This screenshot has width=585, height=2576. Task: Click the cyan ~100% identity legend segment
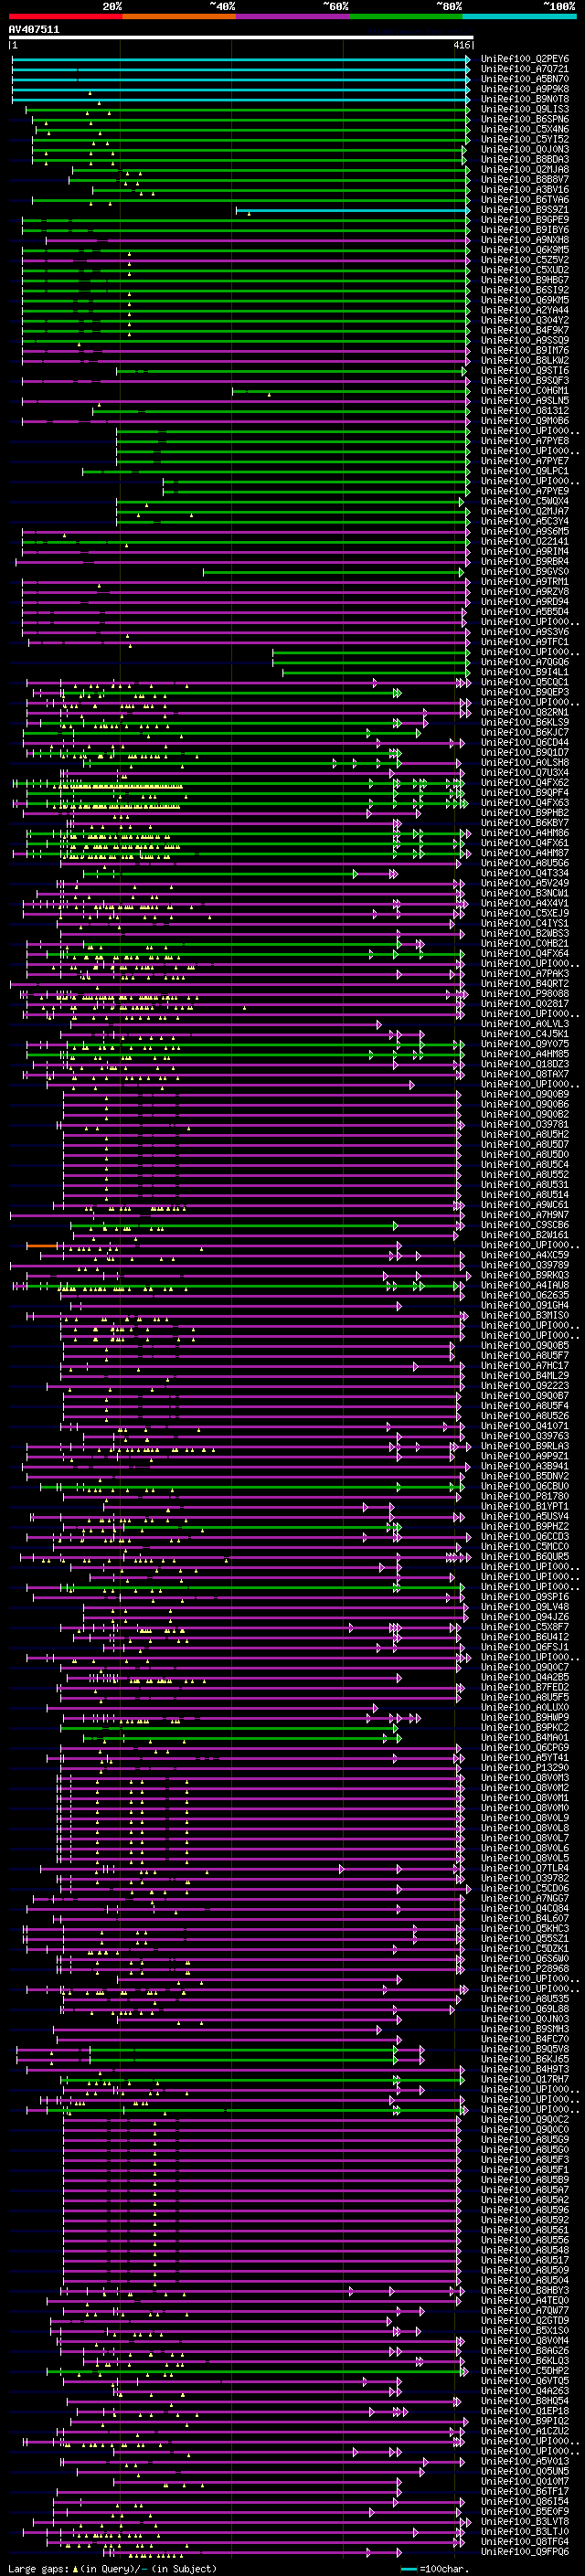519,16
